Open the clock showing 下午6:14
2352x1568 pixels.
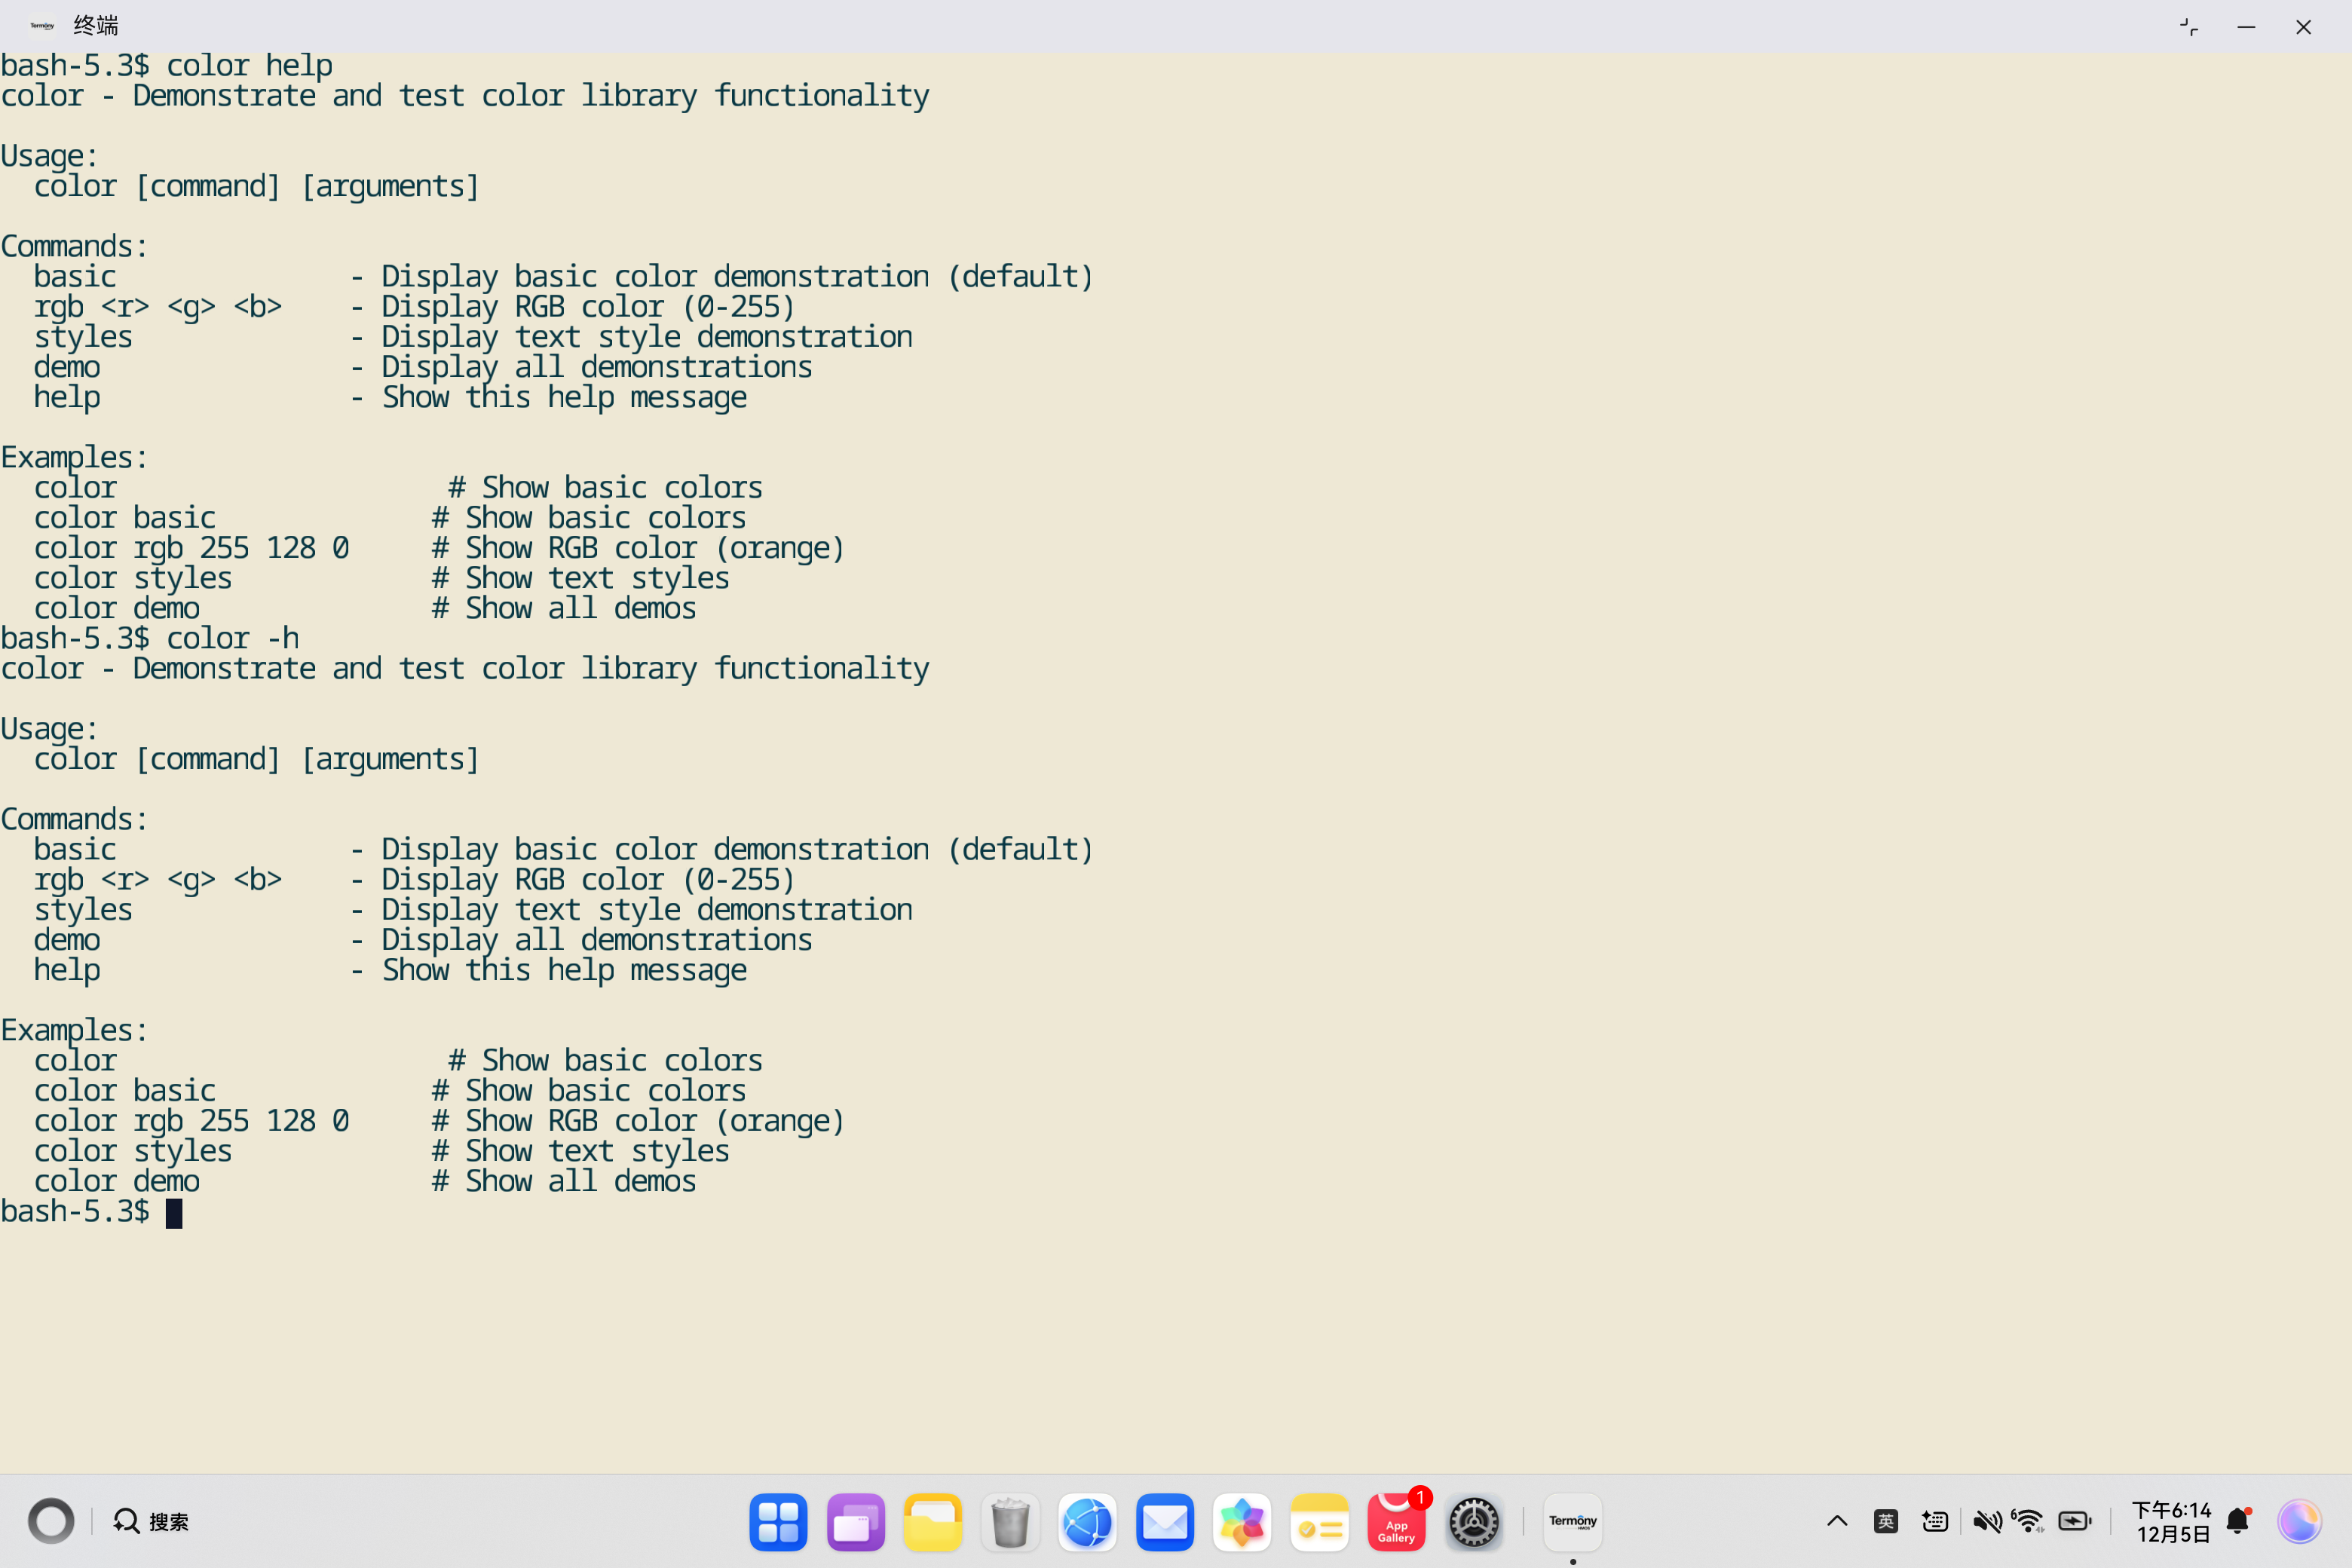[2171, 1521]
